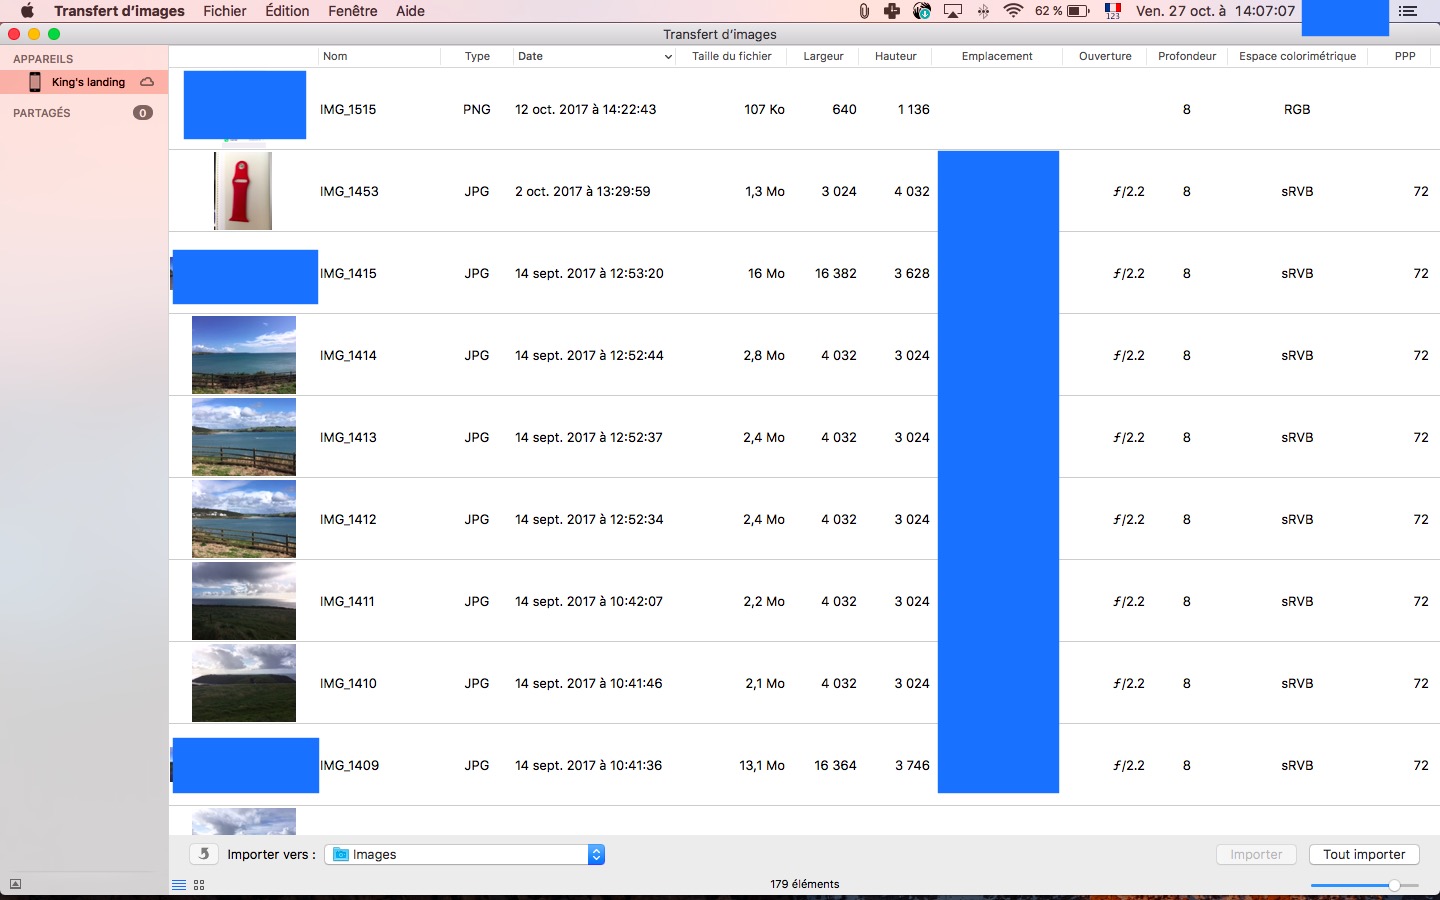Click the file name IMG_1414

(348, 356)
